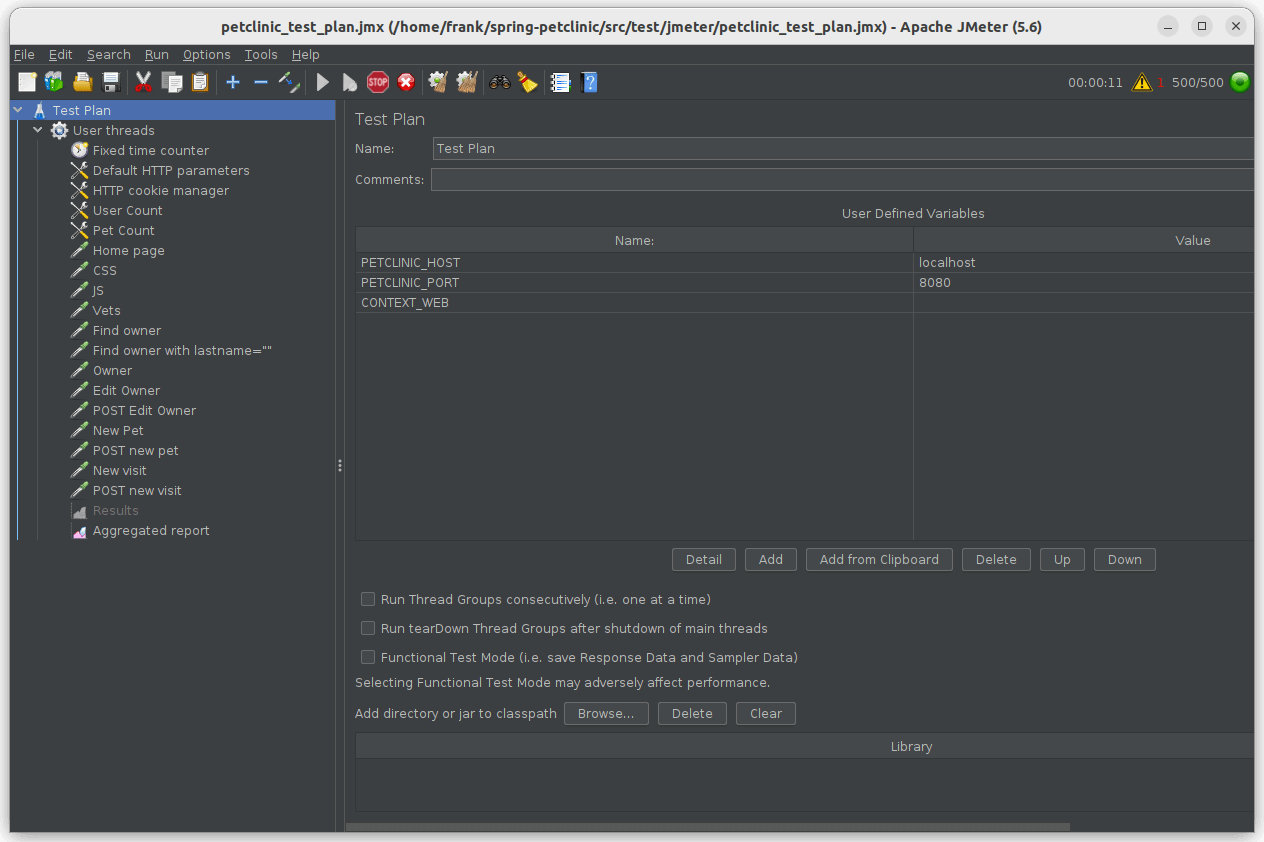Open Help with the question mark icon
This screenshot has height=842, width=1264.
coord(589,82)
